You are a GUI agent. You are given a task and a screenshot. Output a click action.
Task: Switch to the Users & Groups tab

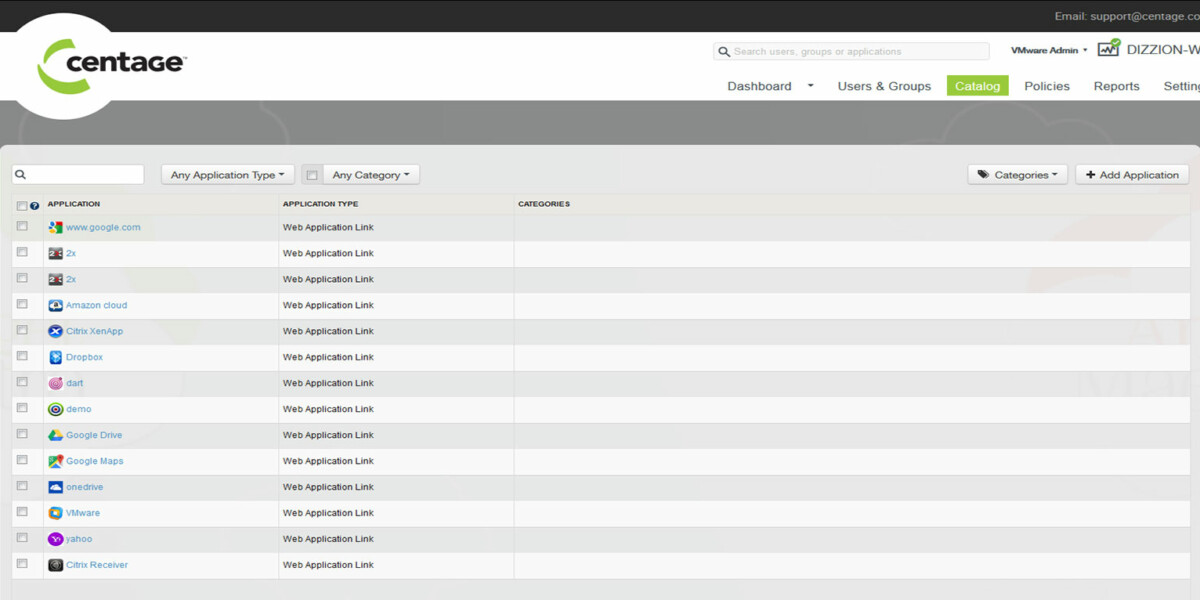[884, 86]
